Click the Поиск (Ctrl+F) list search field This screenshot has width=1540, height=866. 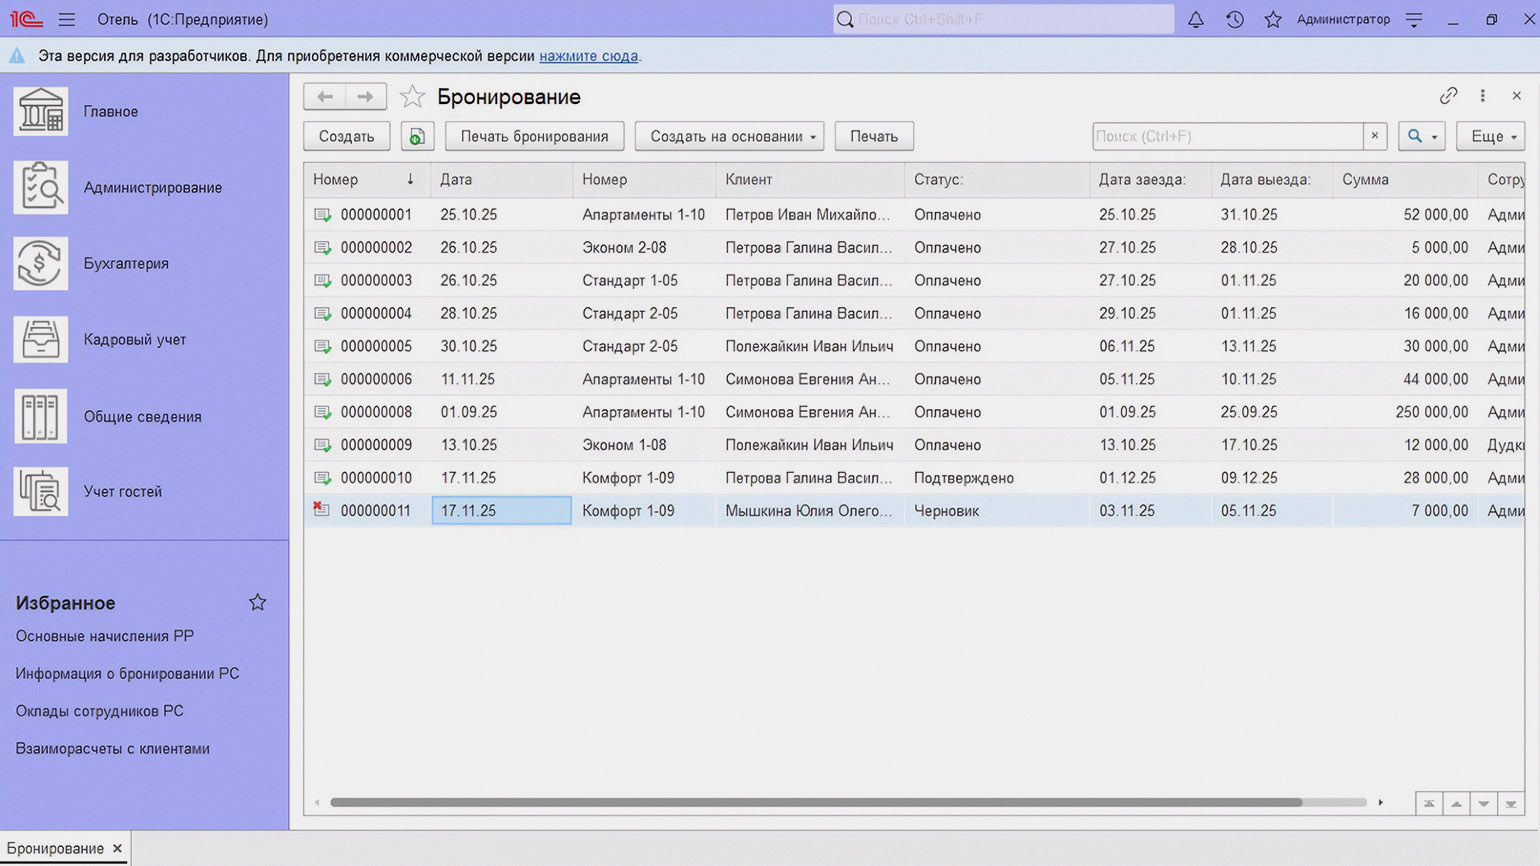tap(1227, 136)
